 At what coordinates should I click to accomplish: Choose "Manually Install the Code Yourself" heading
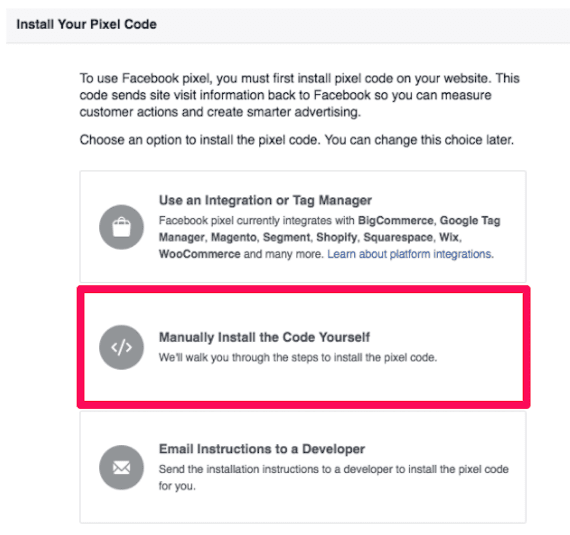coord(264,337)
